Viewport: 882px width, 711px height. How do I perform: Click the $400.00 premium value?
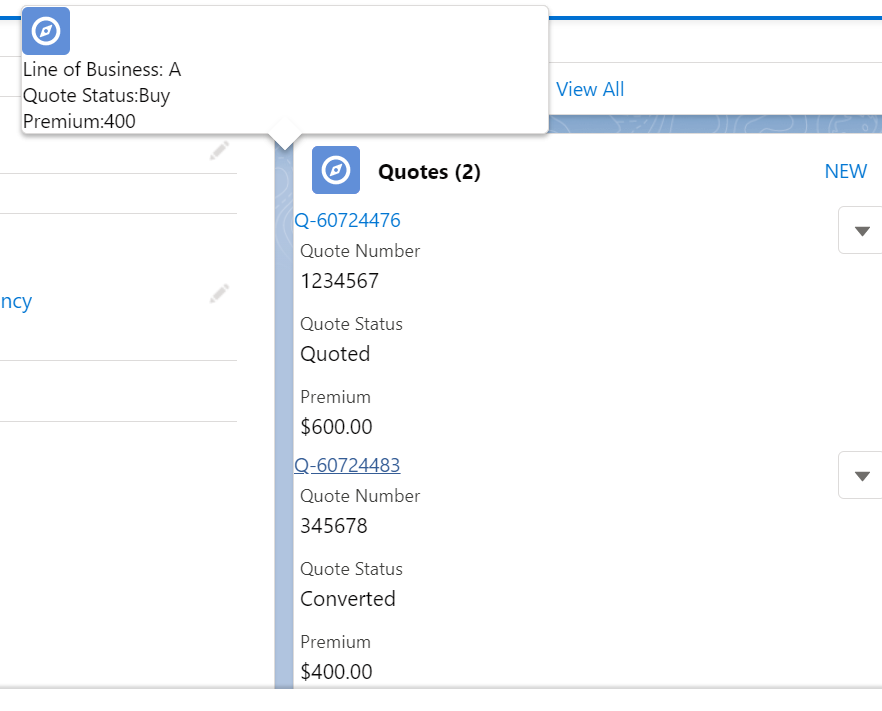coord(336,672)
